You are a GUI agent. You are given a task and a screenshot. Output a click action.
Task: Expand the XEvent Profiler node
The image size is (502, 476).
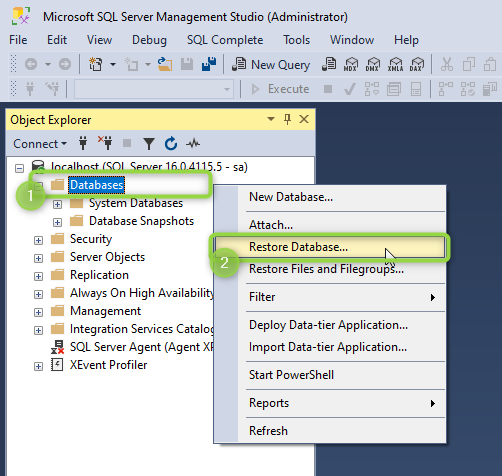click(x=38, y=366)
